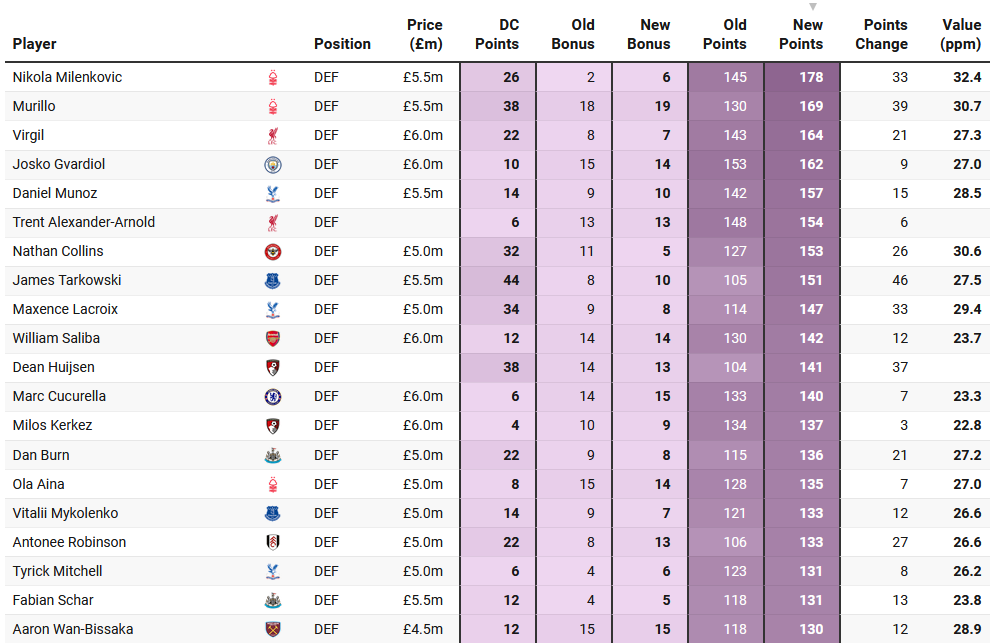Click the Chelsea badge next to Marc Cucurella

(272, 396)
